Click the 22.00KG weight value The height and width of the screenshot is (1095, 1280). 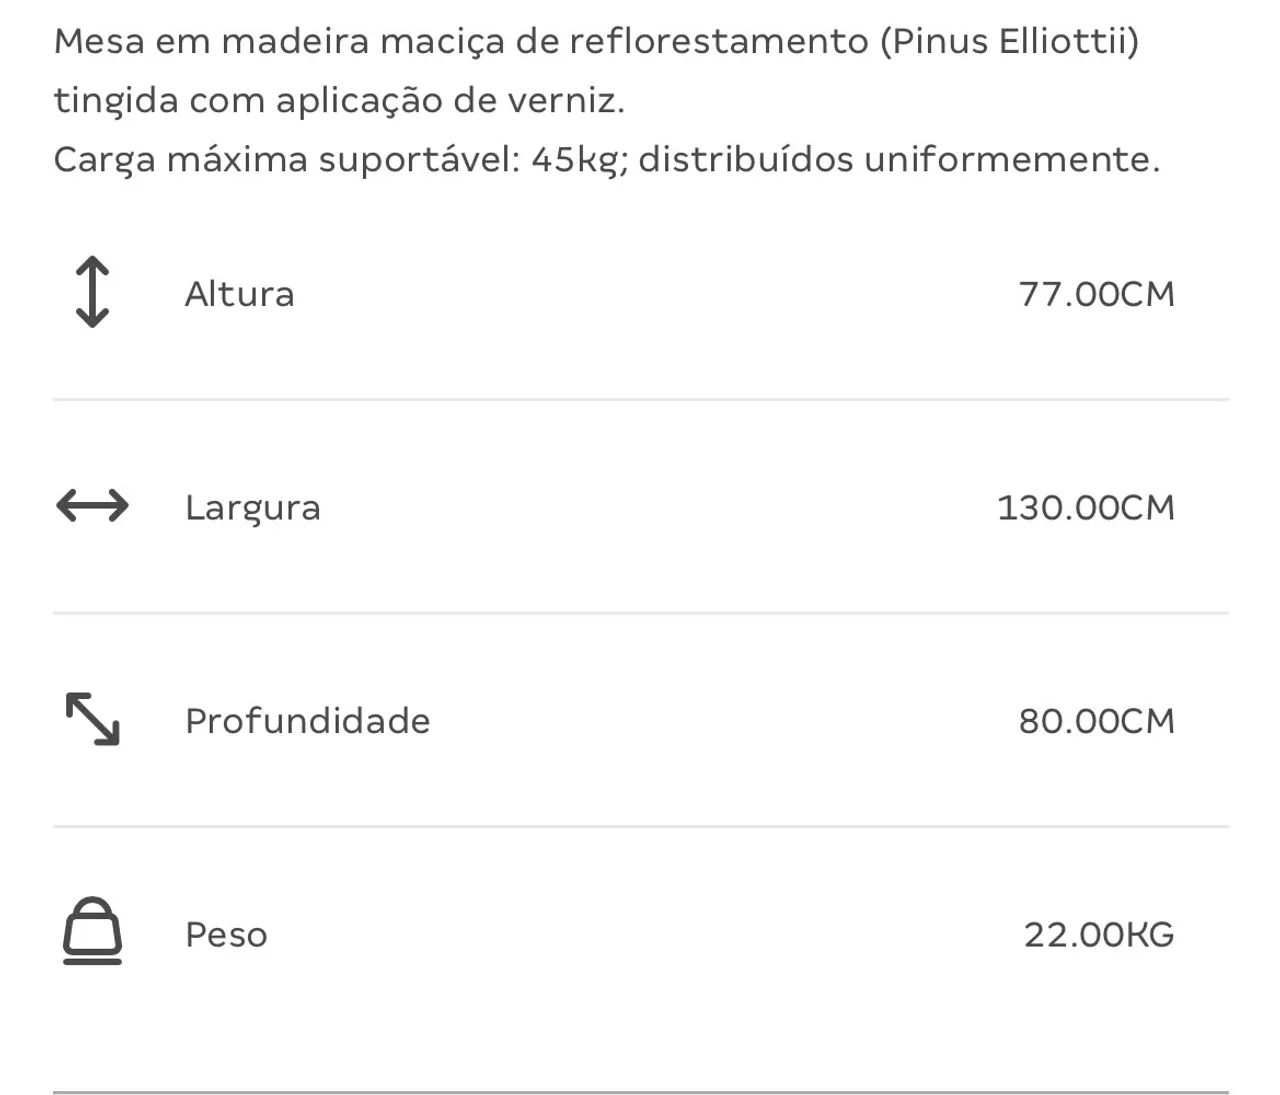1099,935
